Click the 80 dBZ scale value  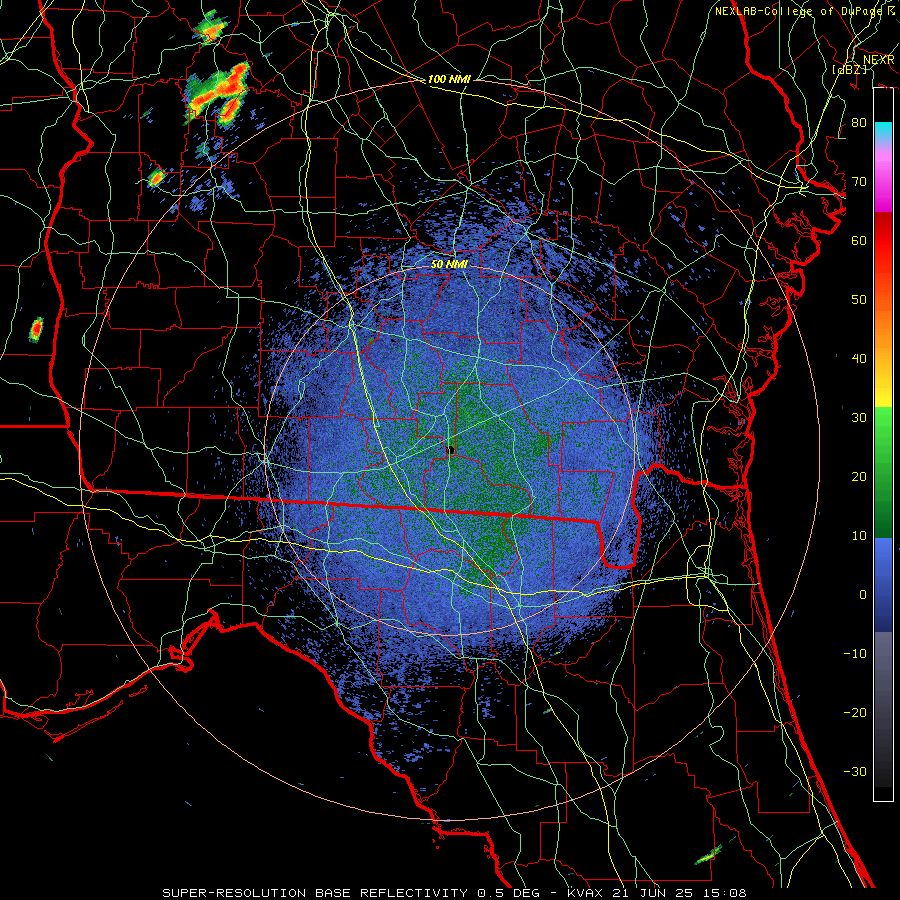coord(859,123)
